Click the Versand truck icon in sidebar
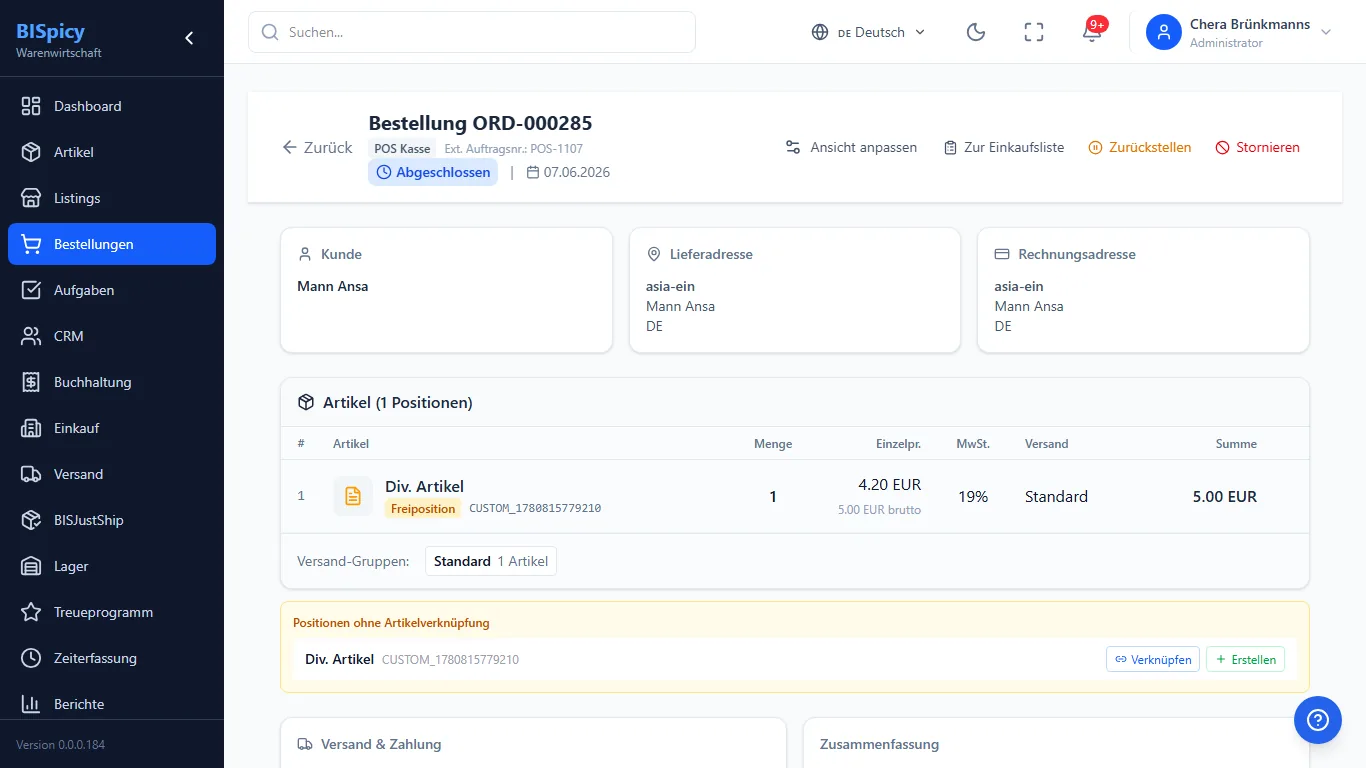1366x768 pixels. [31, 474]
